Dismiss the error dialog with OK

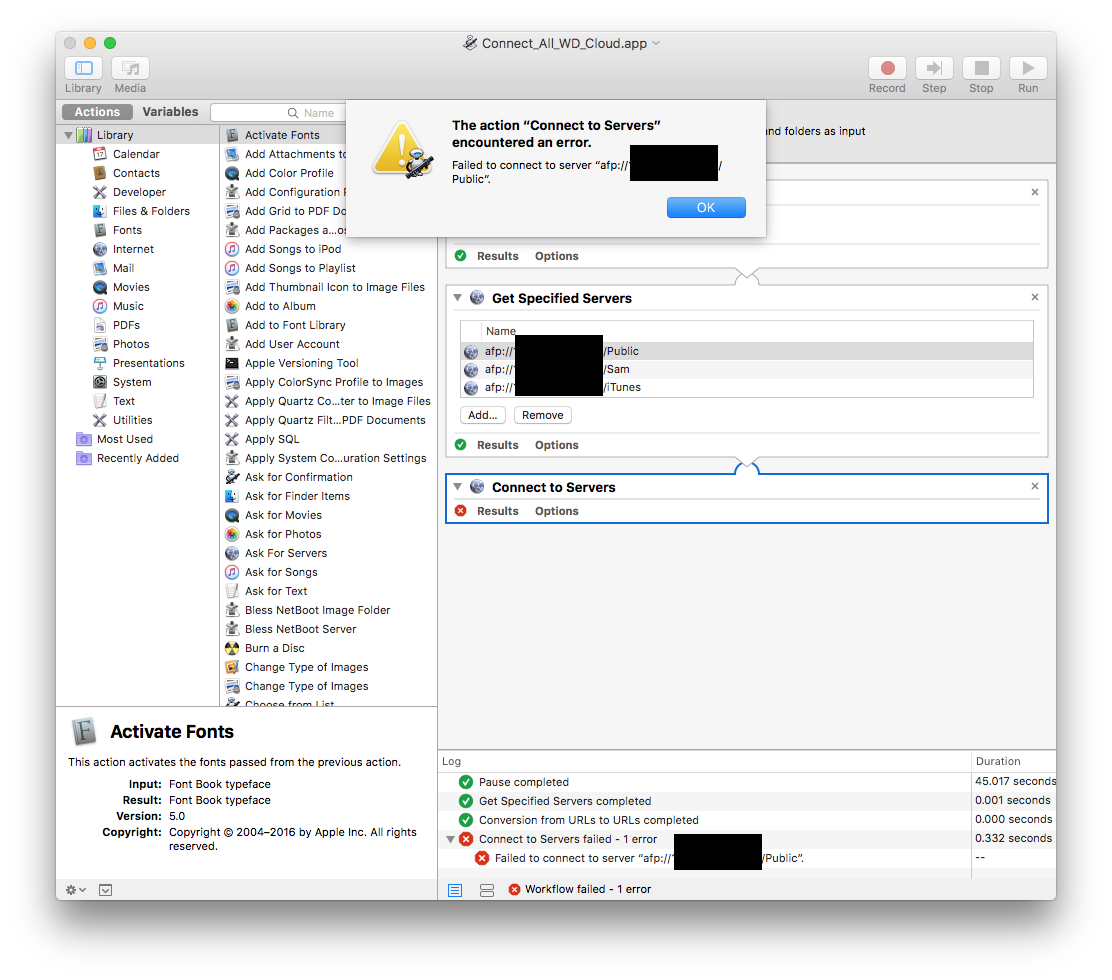click(x=706, y=208)
